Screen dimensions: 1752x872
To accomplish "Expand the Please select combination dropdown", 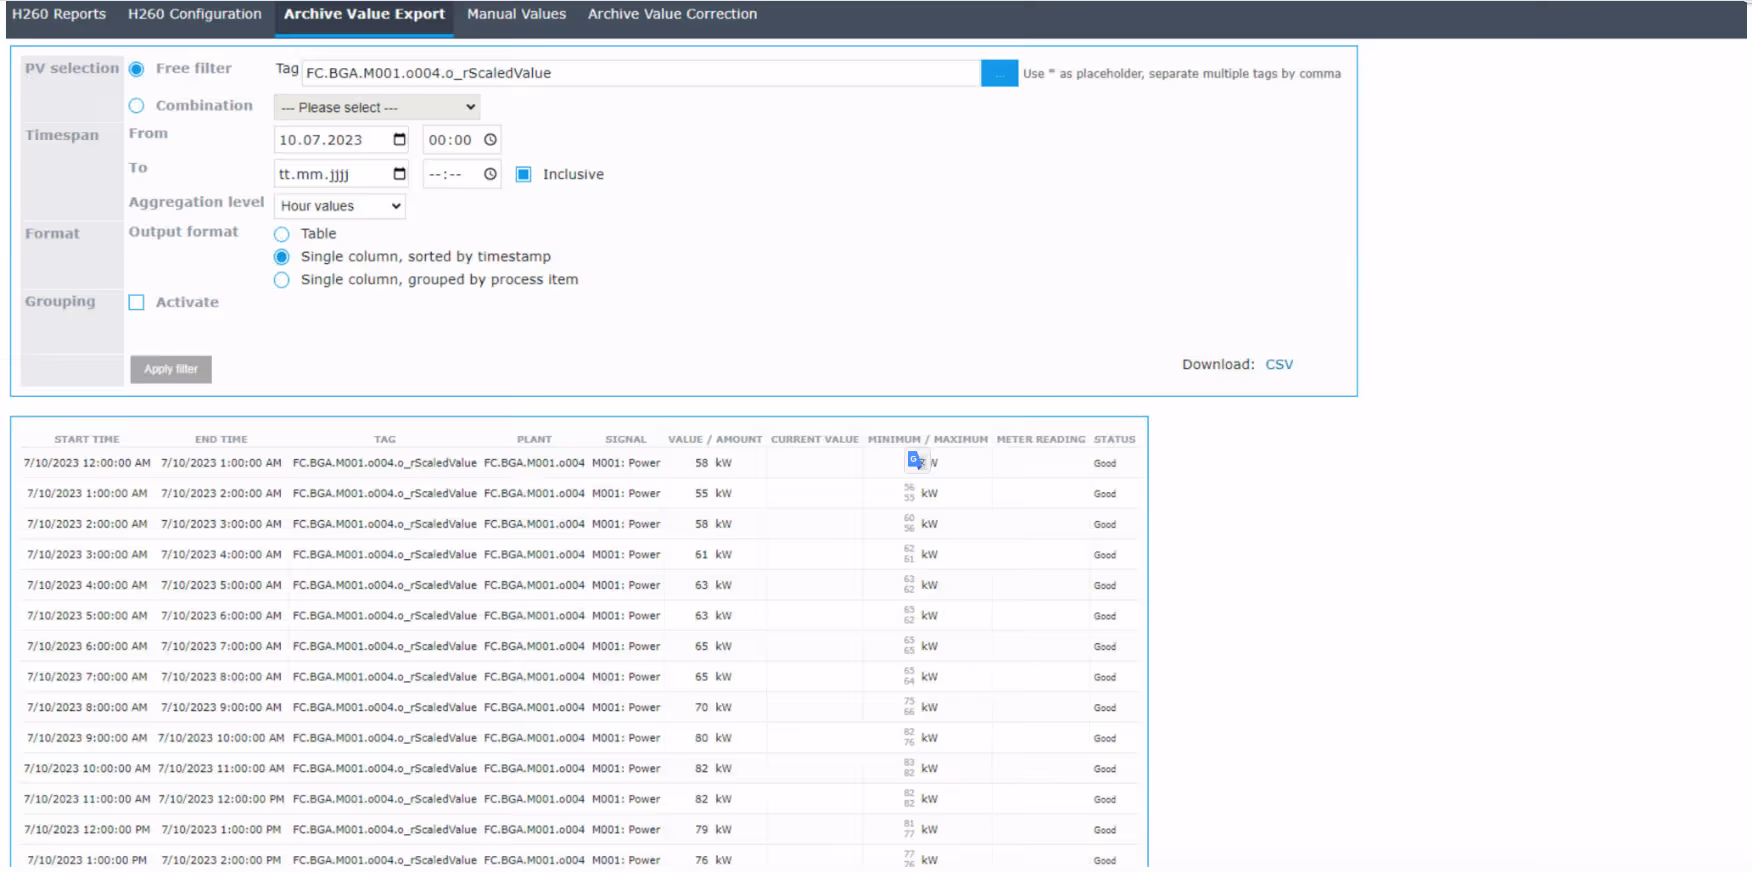I will pos(377,107).
